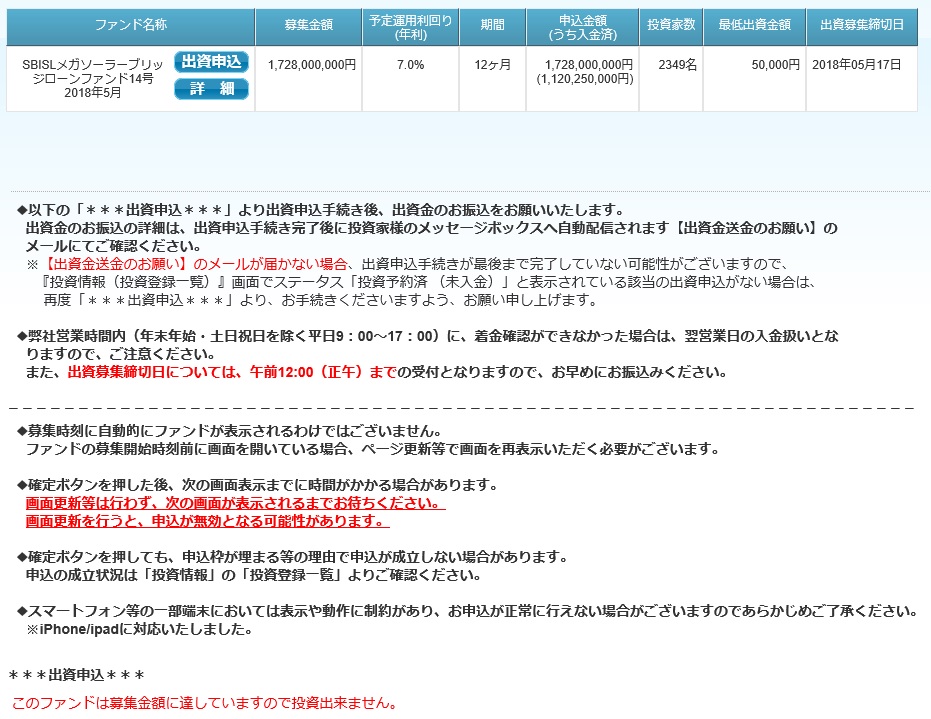Image resolution: width=931 pixels, height=719 pixels.
Task: Select the fund name SBISLメガソーラーブリッジローンファンド14号
Action: [x=92, y=71]
